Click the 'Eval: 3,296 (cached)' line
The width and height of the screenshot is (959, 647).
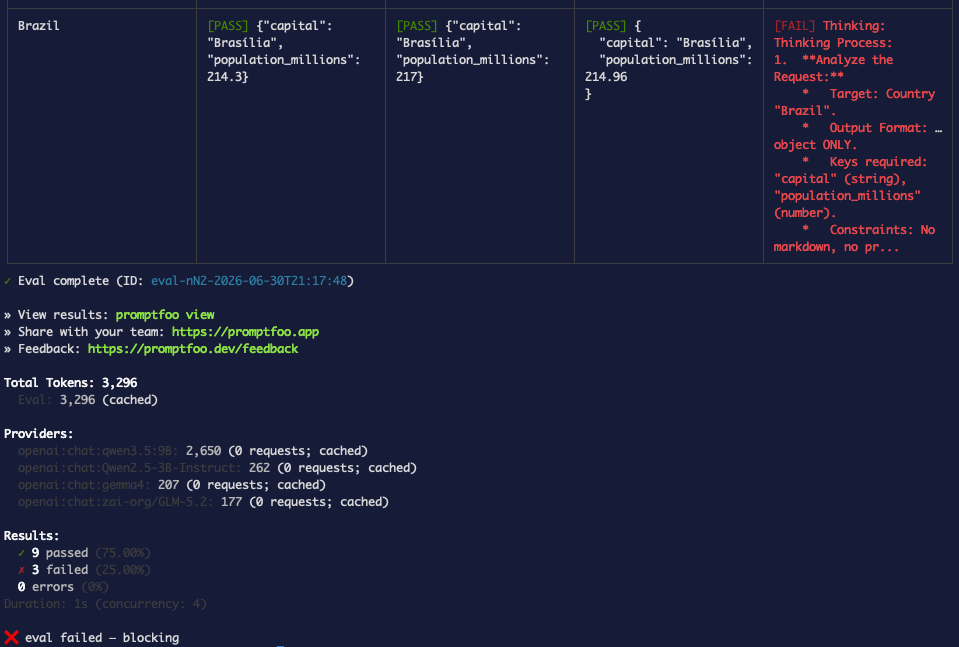point(87,400)
